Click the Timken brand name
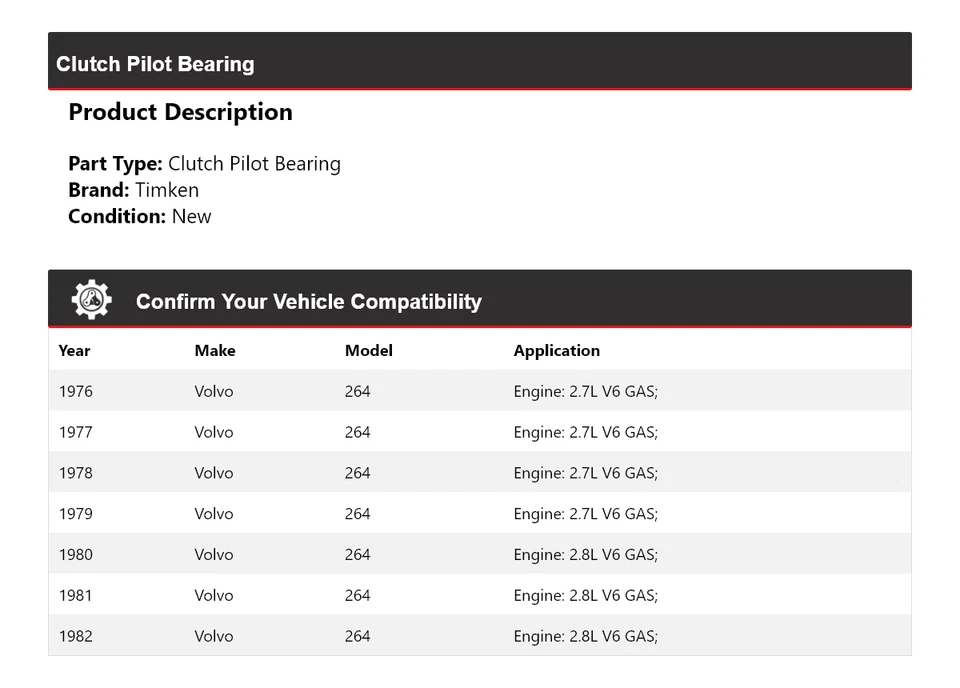The width and height of the screenshot is (960, 688). click(167, 190)
